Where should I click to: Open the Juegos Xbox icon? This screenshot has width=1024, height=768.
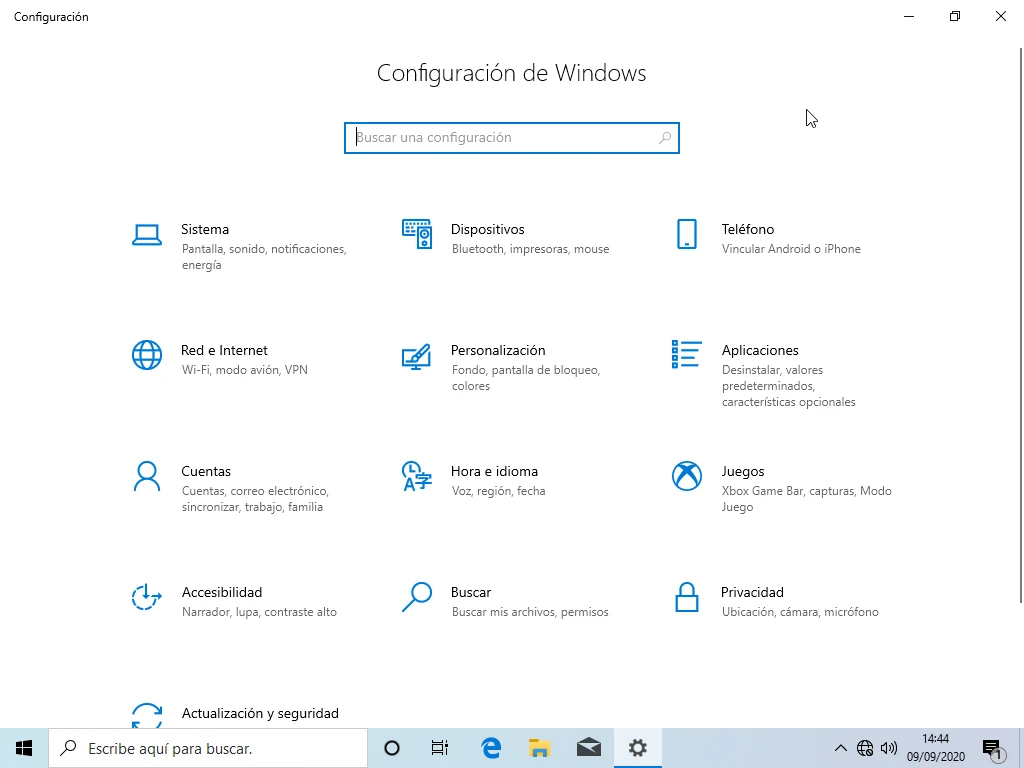click(686, 476)
